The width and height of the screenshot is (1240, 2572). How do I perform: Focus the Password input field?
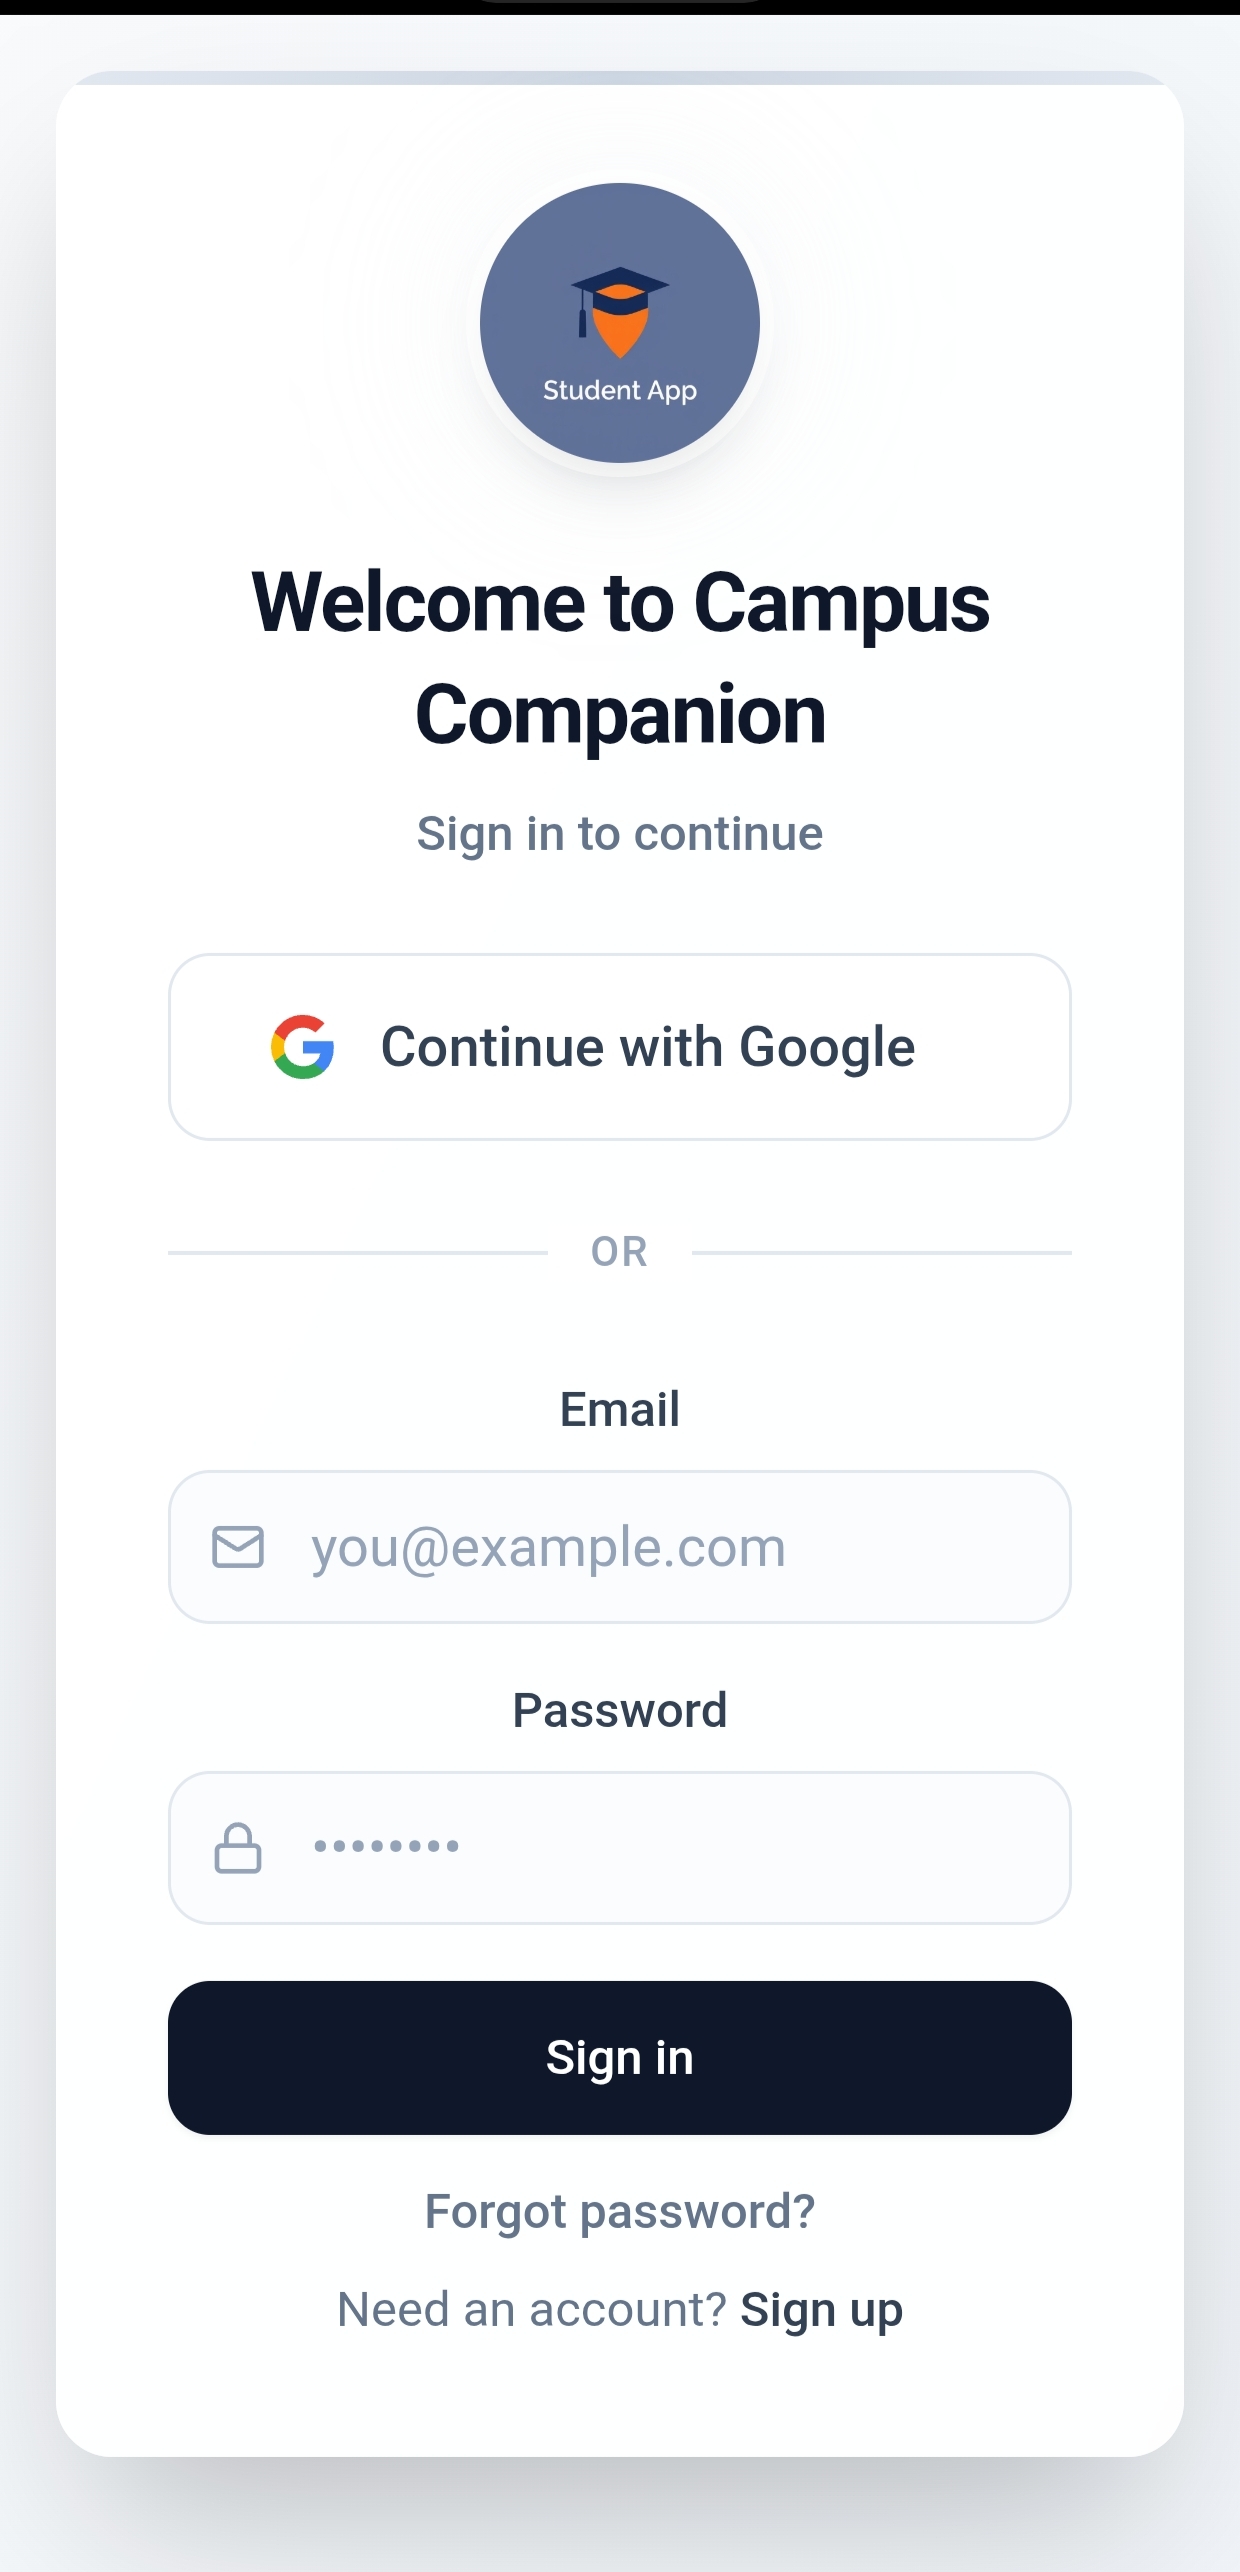(620, 1848)
